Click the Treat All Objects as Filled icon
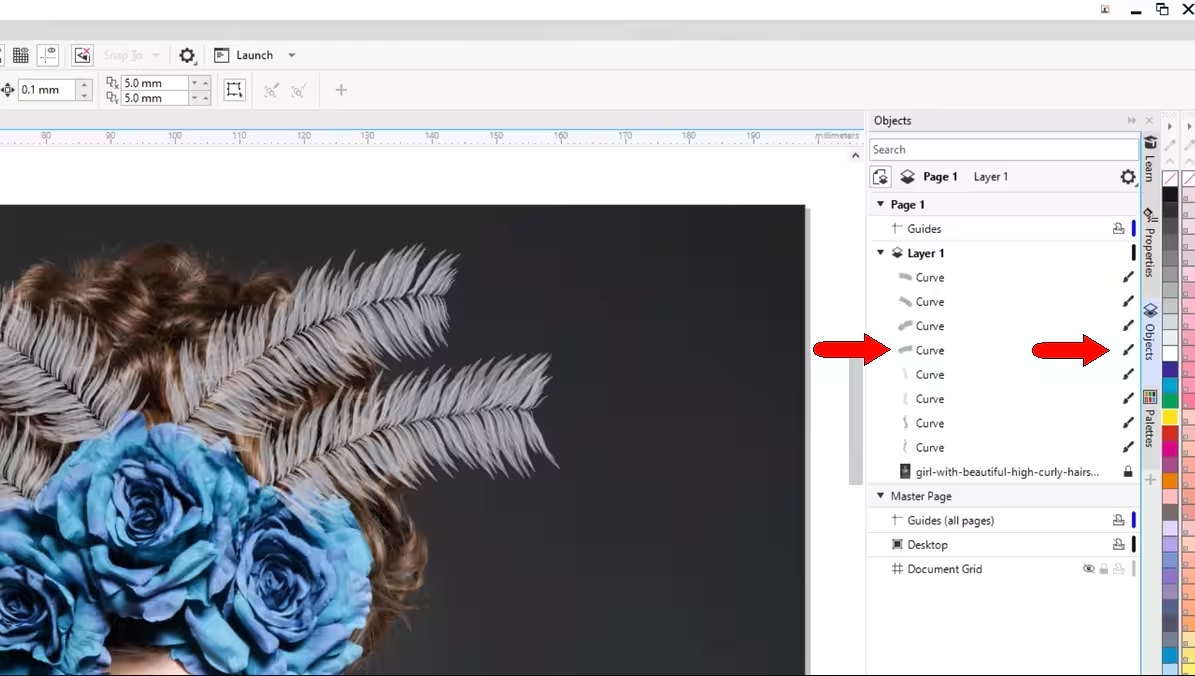The image size is (1195, 676). (x=234, y=90)
